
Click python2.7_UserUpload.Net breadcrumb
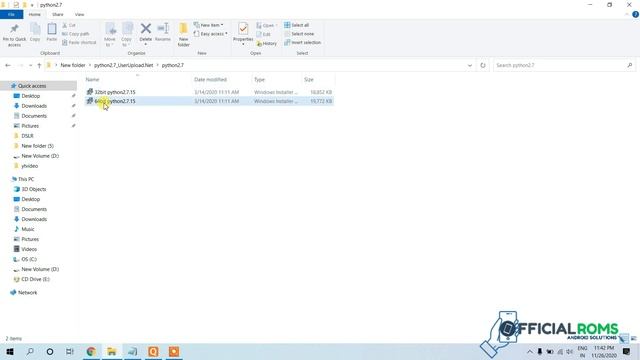coord(124,65)
